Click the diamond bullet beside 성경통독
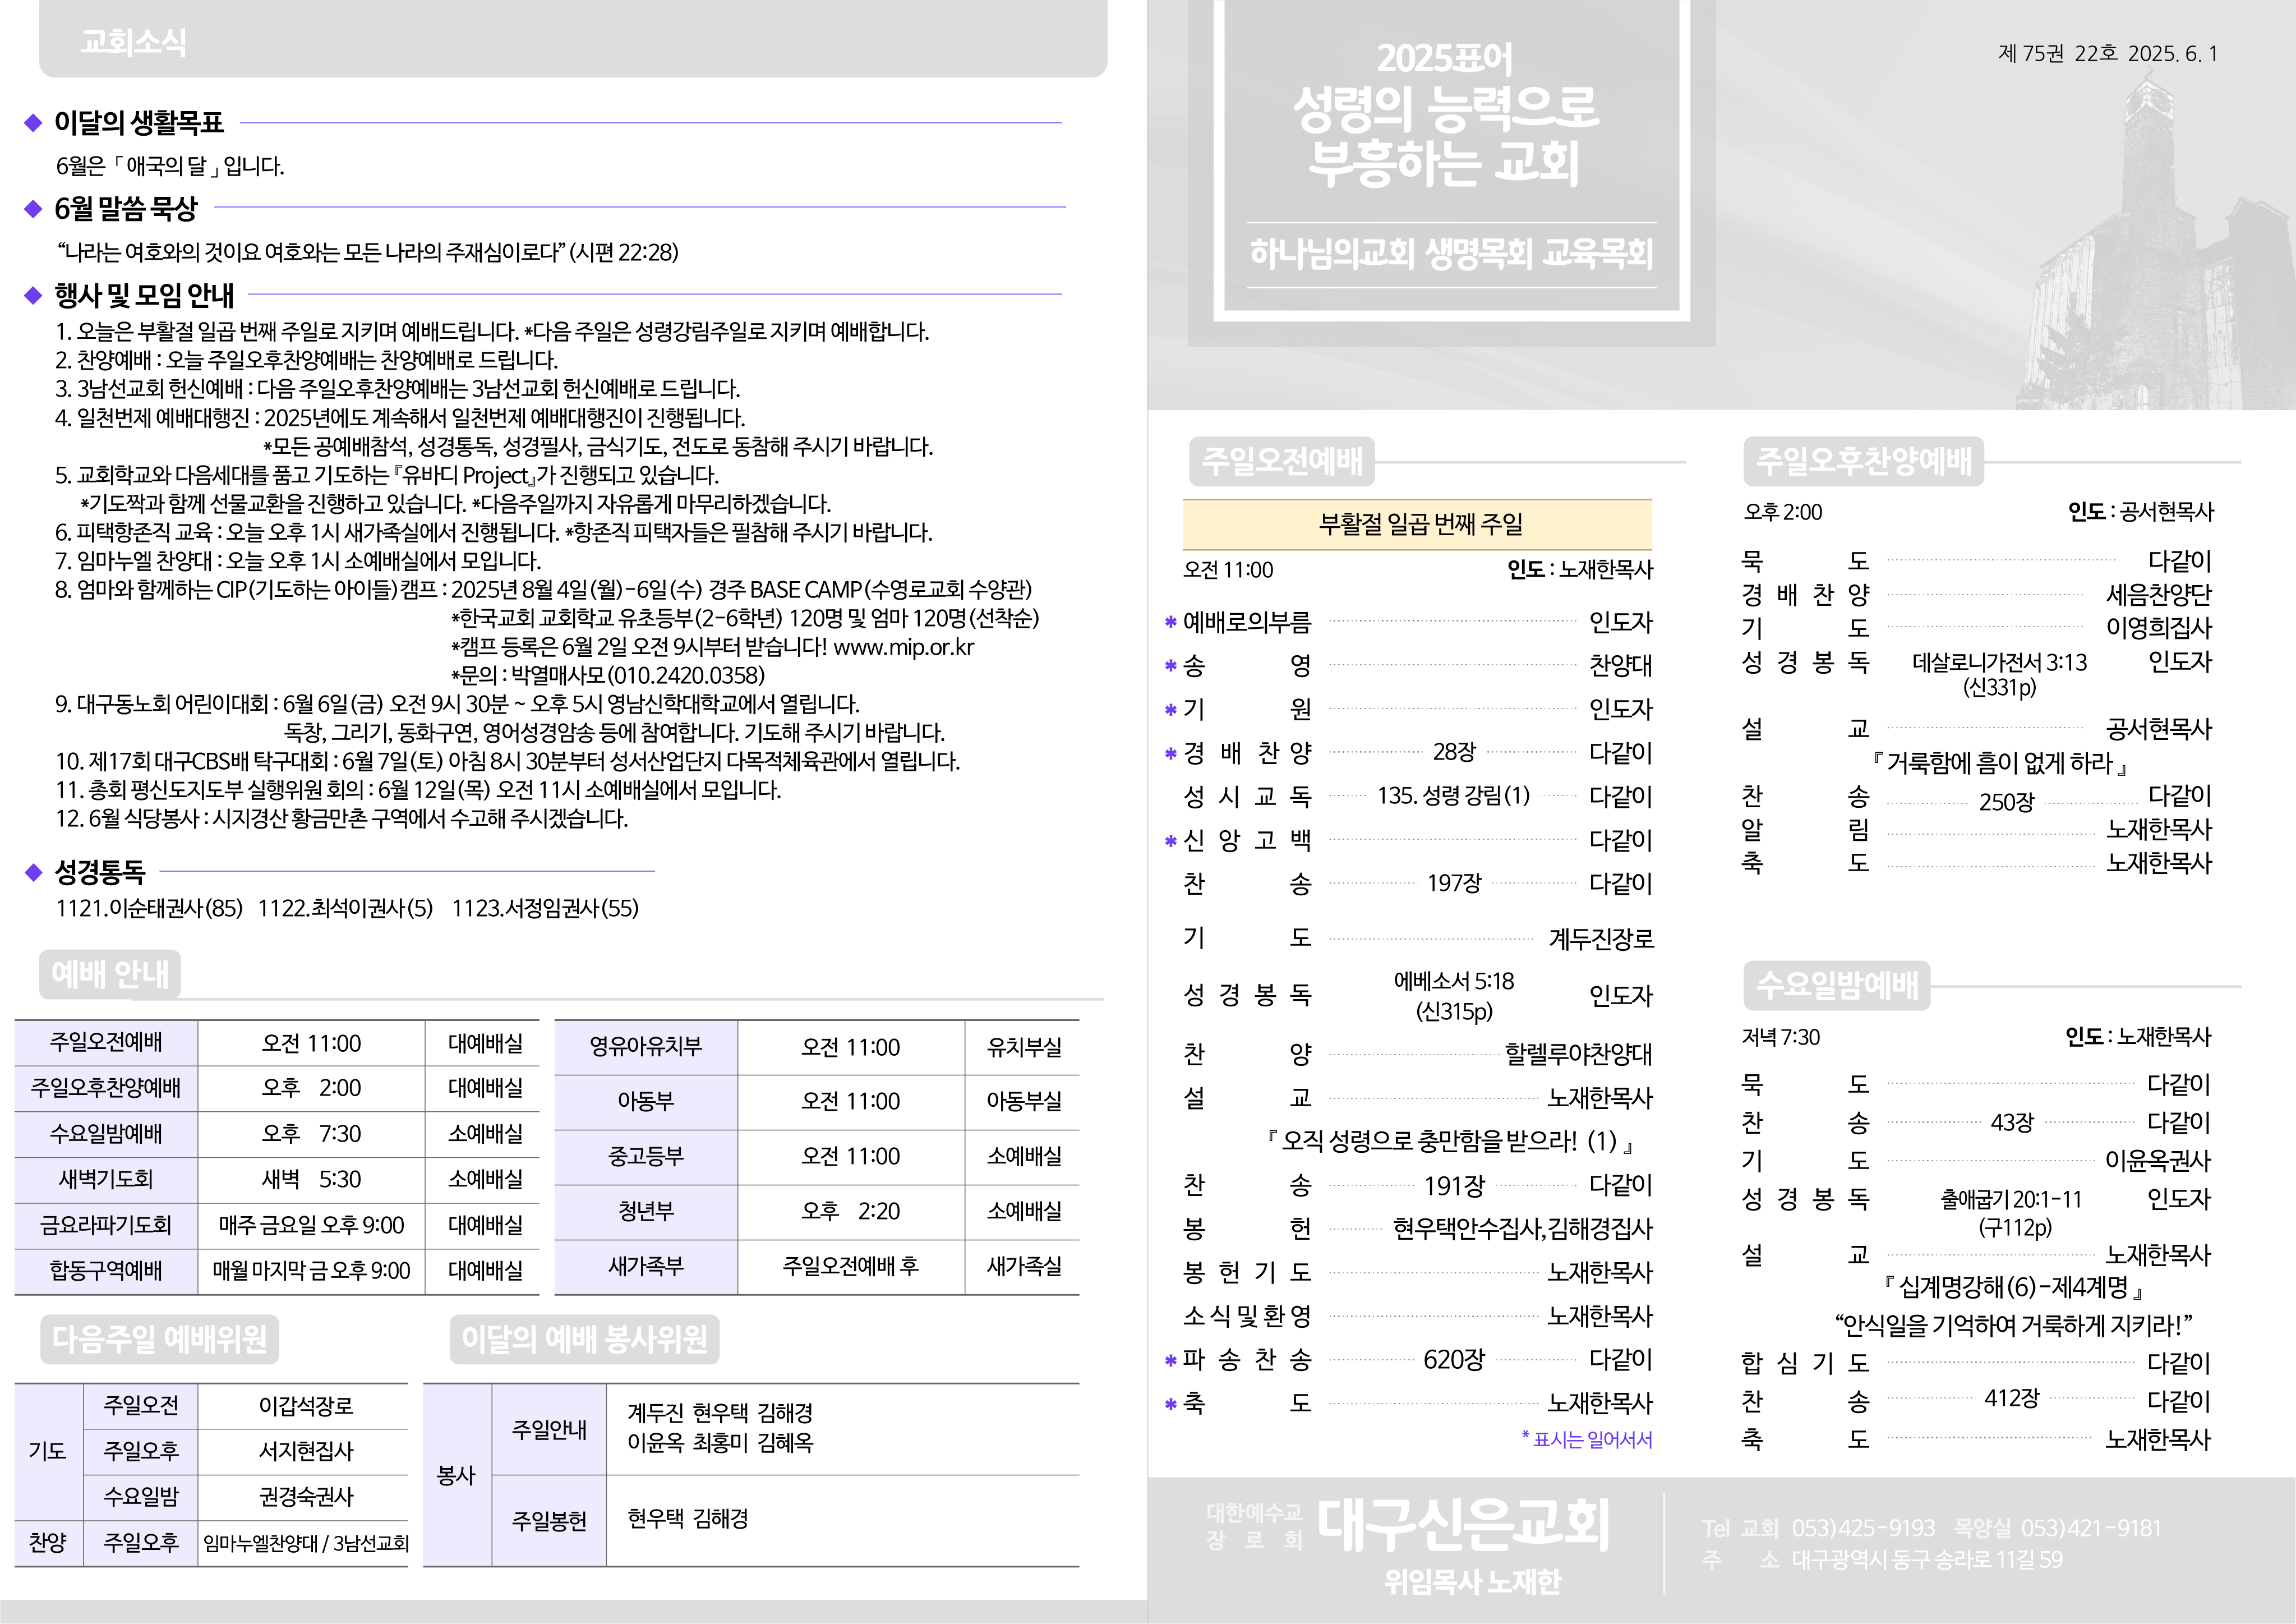2296x1624 pixels. tap(33, 872)
